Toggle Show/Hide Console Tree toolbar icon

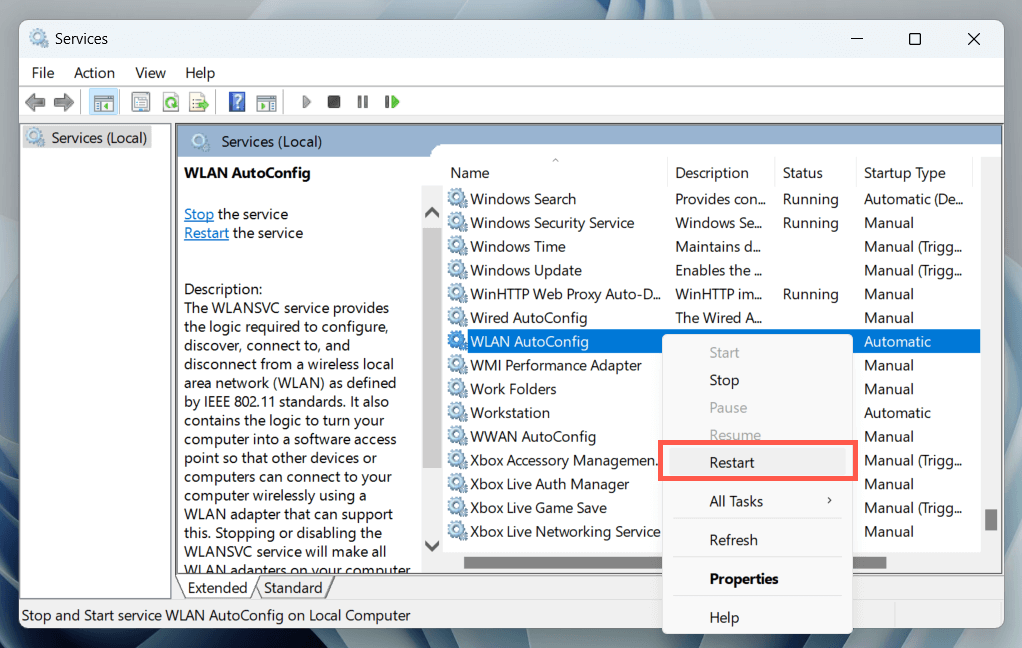(x=104, y=102)
